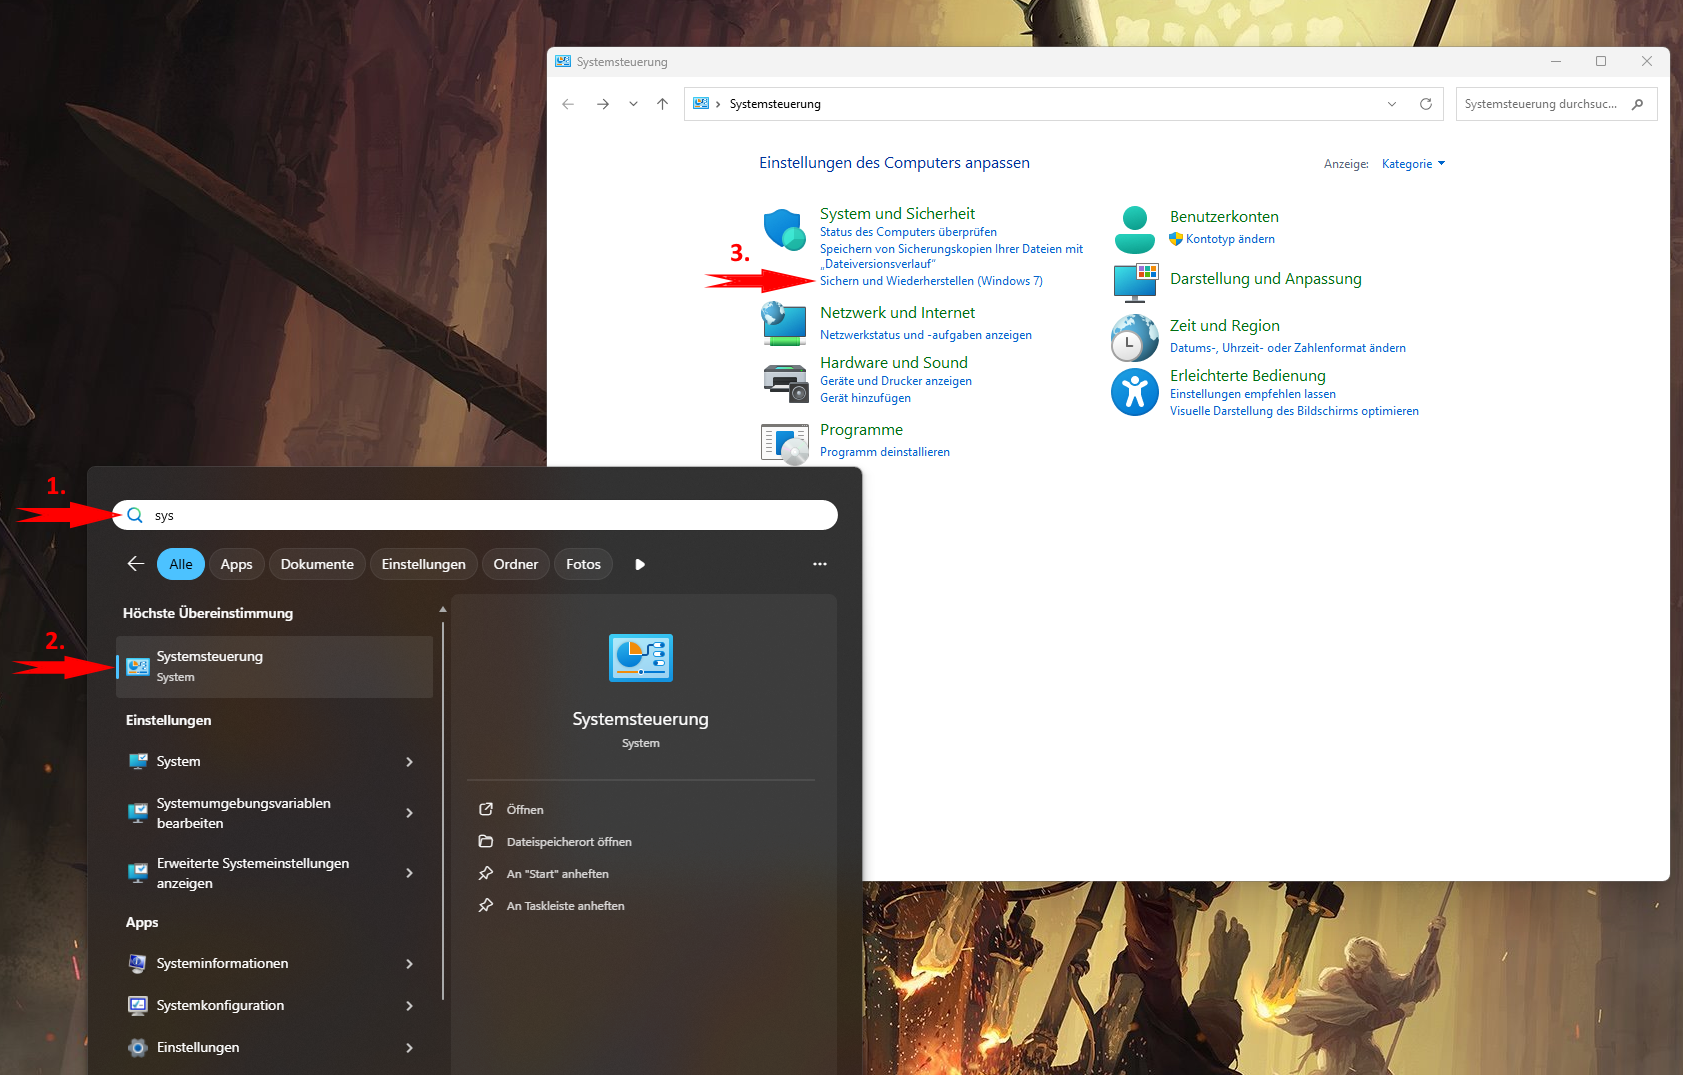The width and height of the screenshot is (1683, 1075).
Task: Select the Systemsteuerung top search result
Action: pyautogui.click(x=275, y=666)
